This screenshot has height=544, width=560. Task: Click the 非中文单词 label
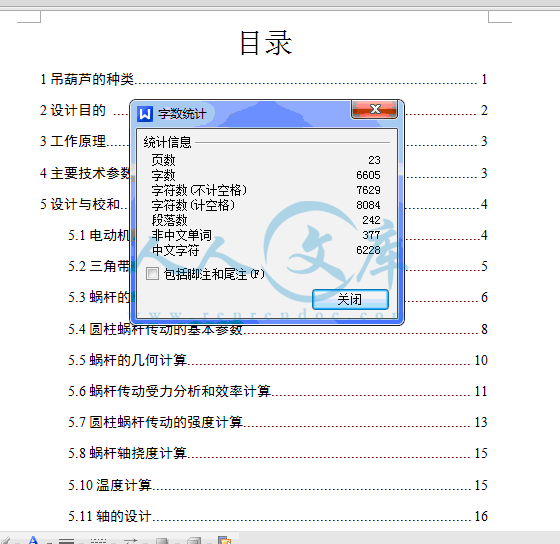(x=181, y=235)
